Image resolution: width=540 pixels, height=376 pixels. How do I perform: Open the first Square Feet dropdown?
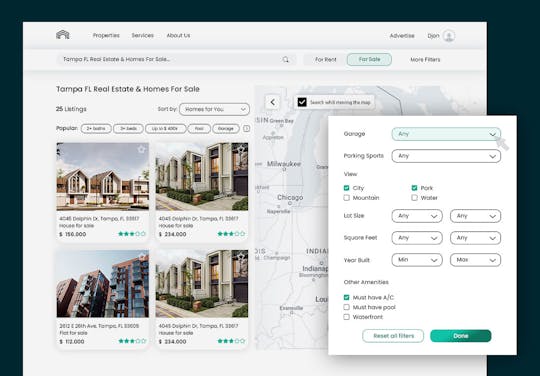click(417, 238)
